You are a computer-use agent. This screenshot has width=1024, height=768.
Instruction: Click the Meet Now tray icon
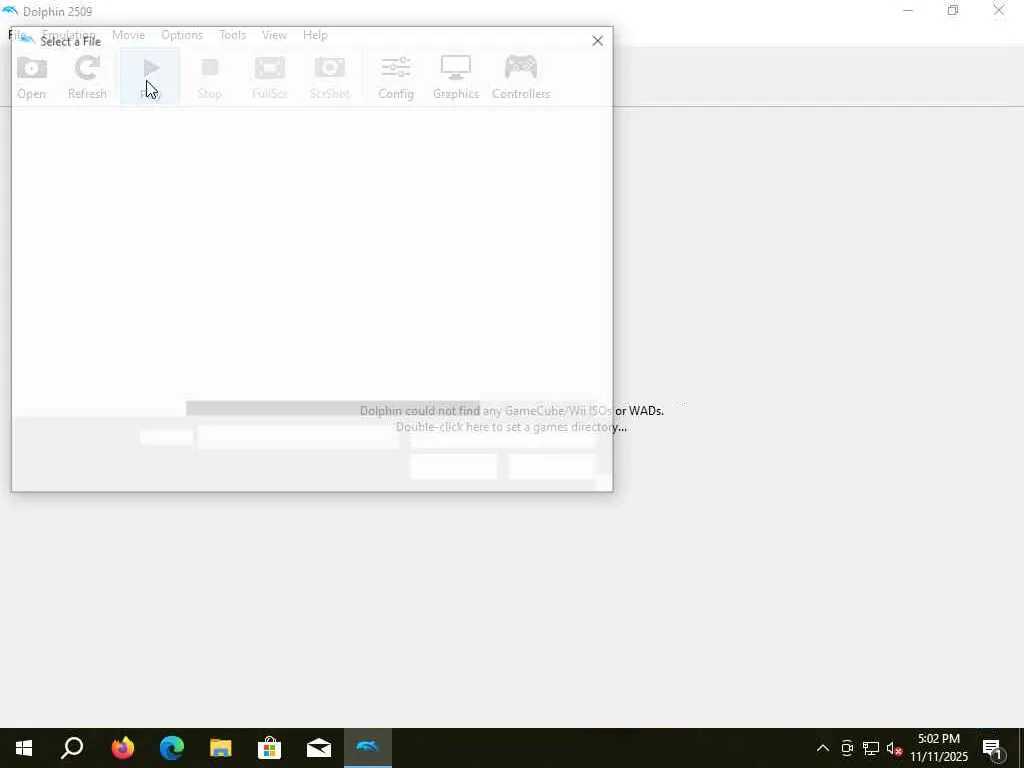[847, 748]
